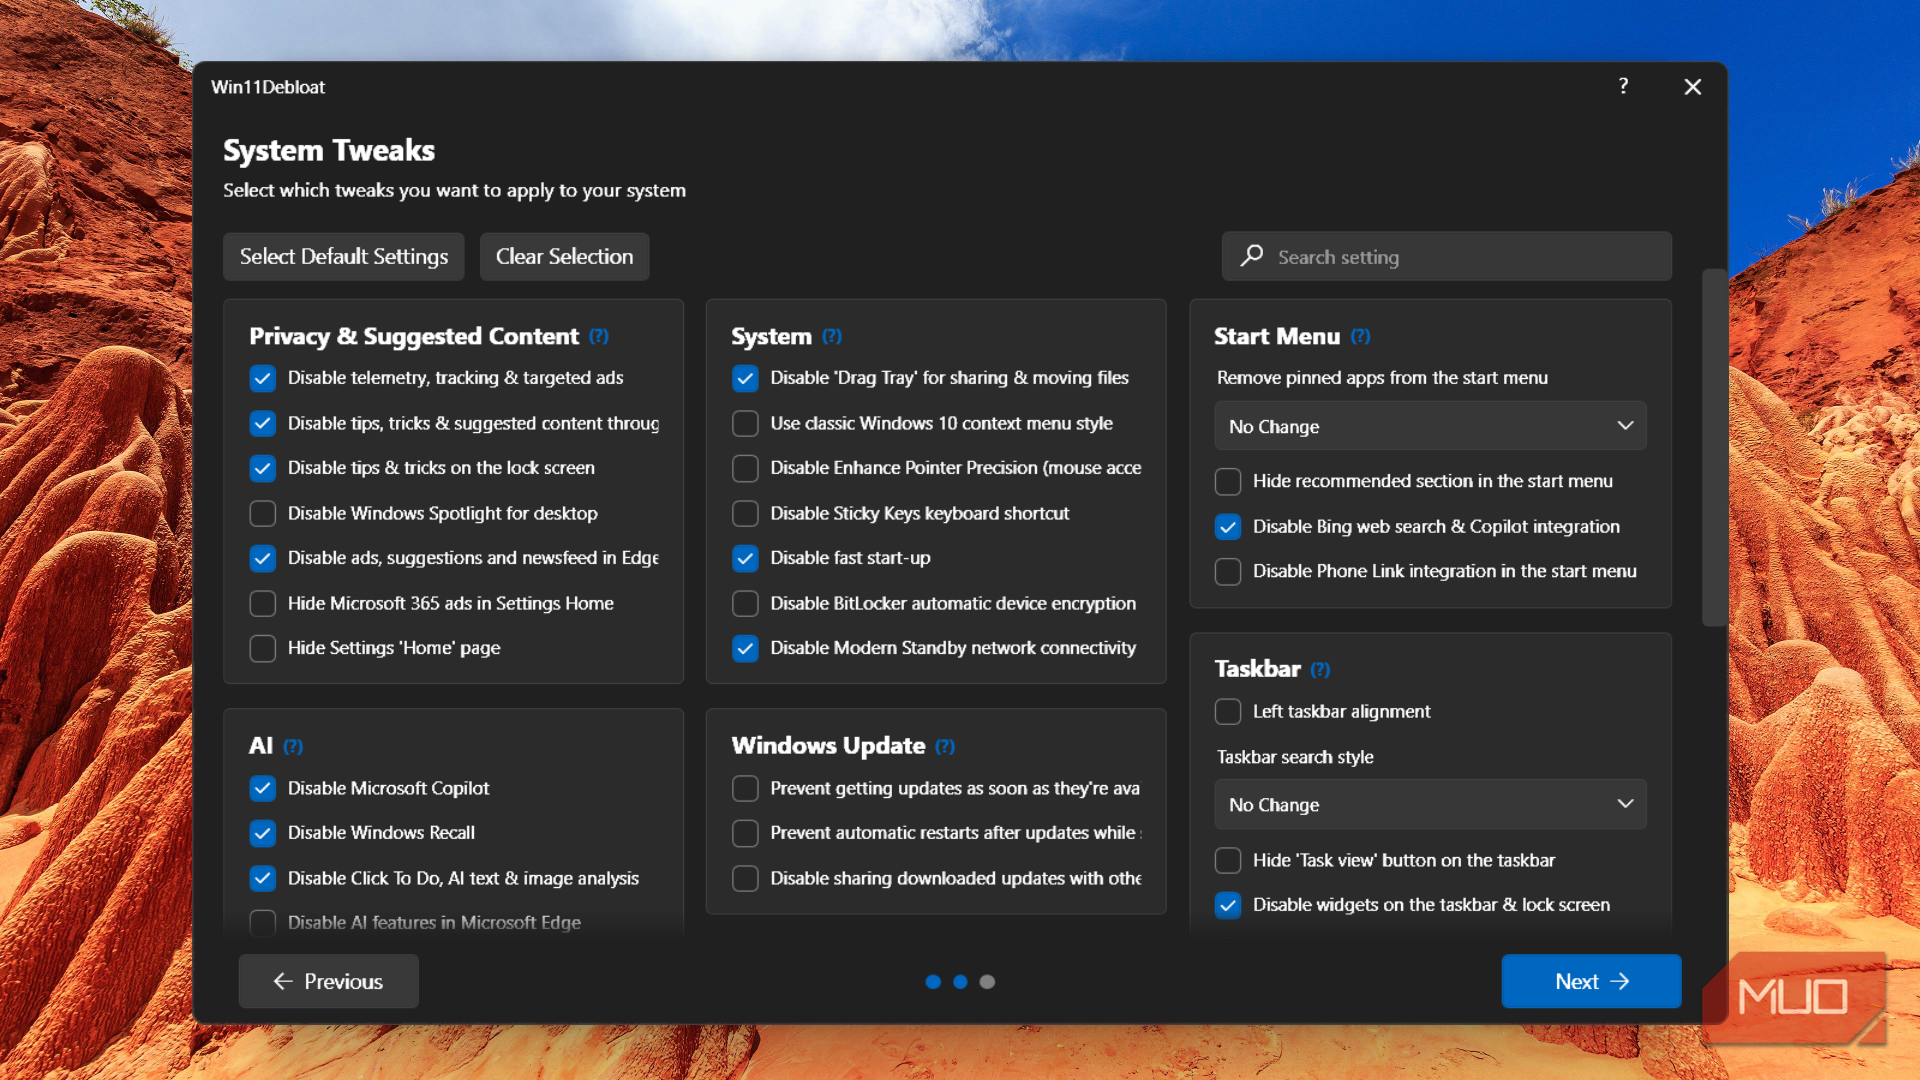Image resolution: width=1920 pixels, height=1080 pixels.
Task: Open Remove pinned apps dropdown
Action: [x=1430, y=426]
